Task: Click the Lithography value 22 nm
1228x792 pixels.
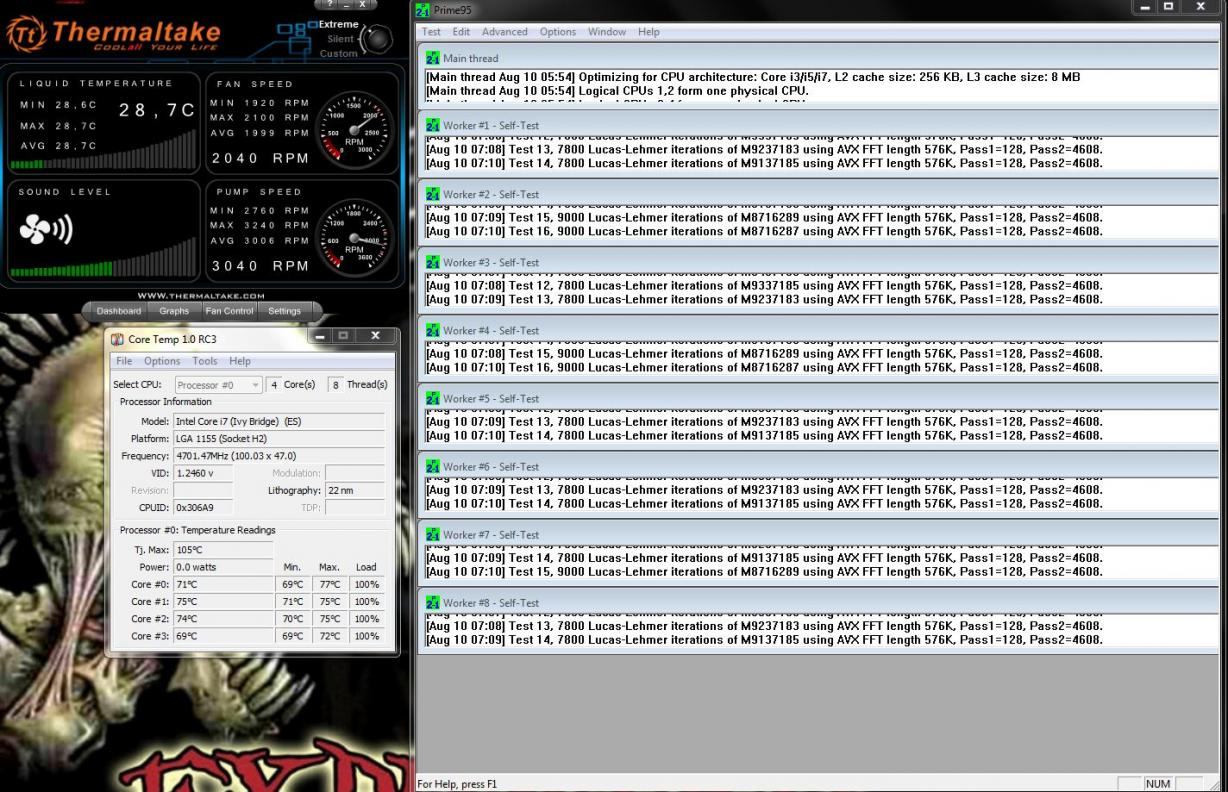Action: coord(354,490)
